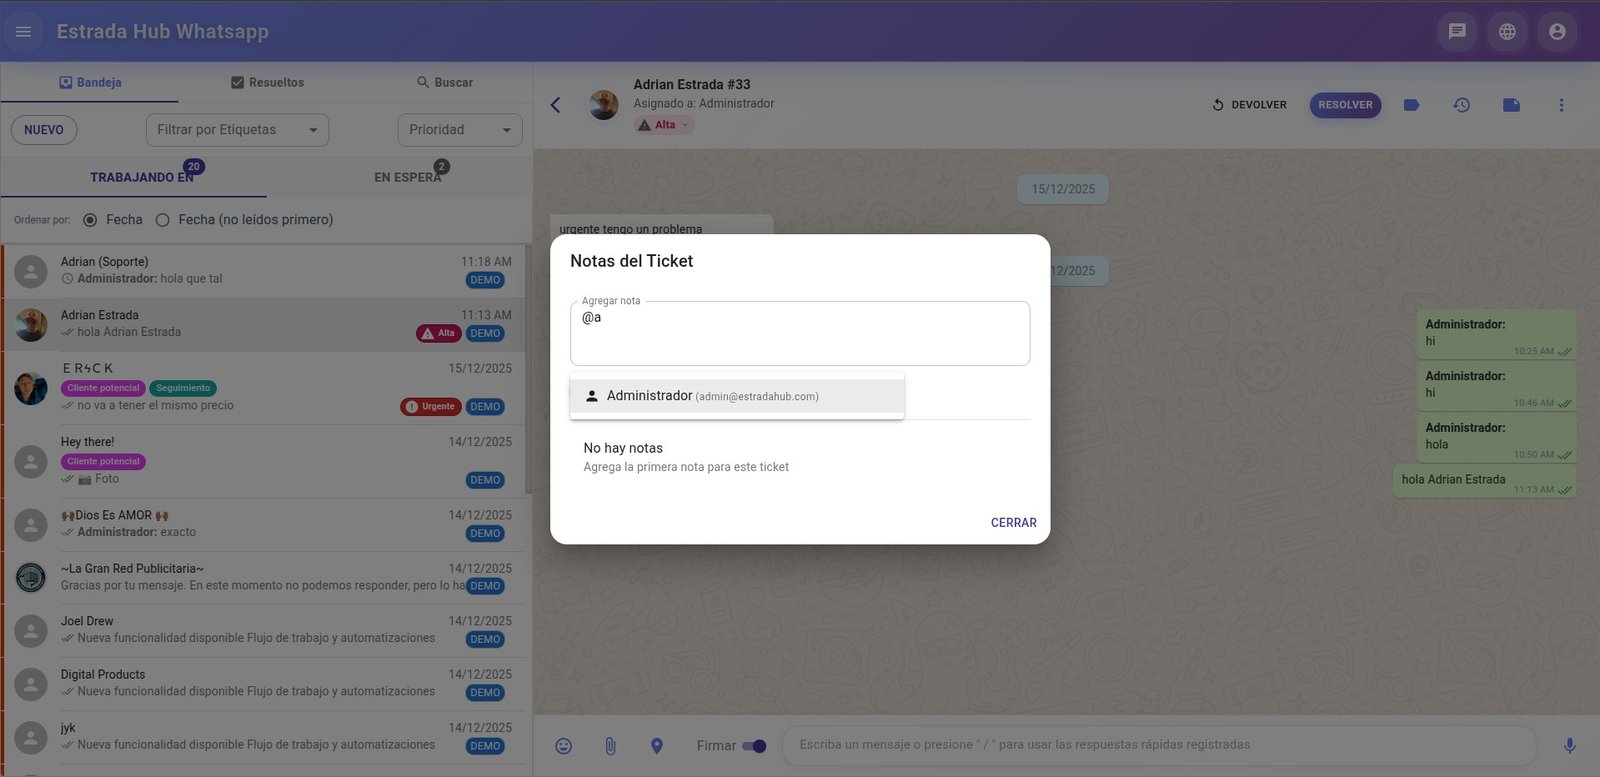Open the ticket notes icon in header

(x=1511, y=105)
